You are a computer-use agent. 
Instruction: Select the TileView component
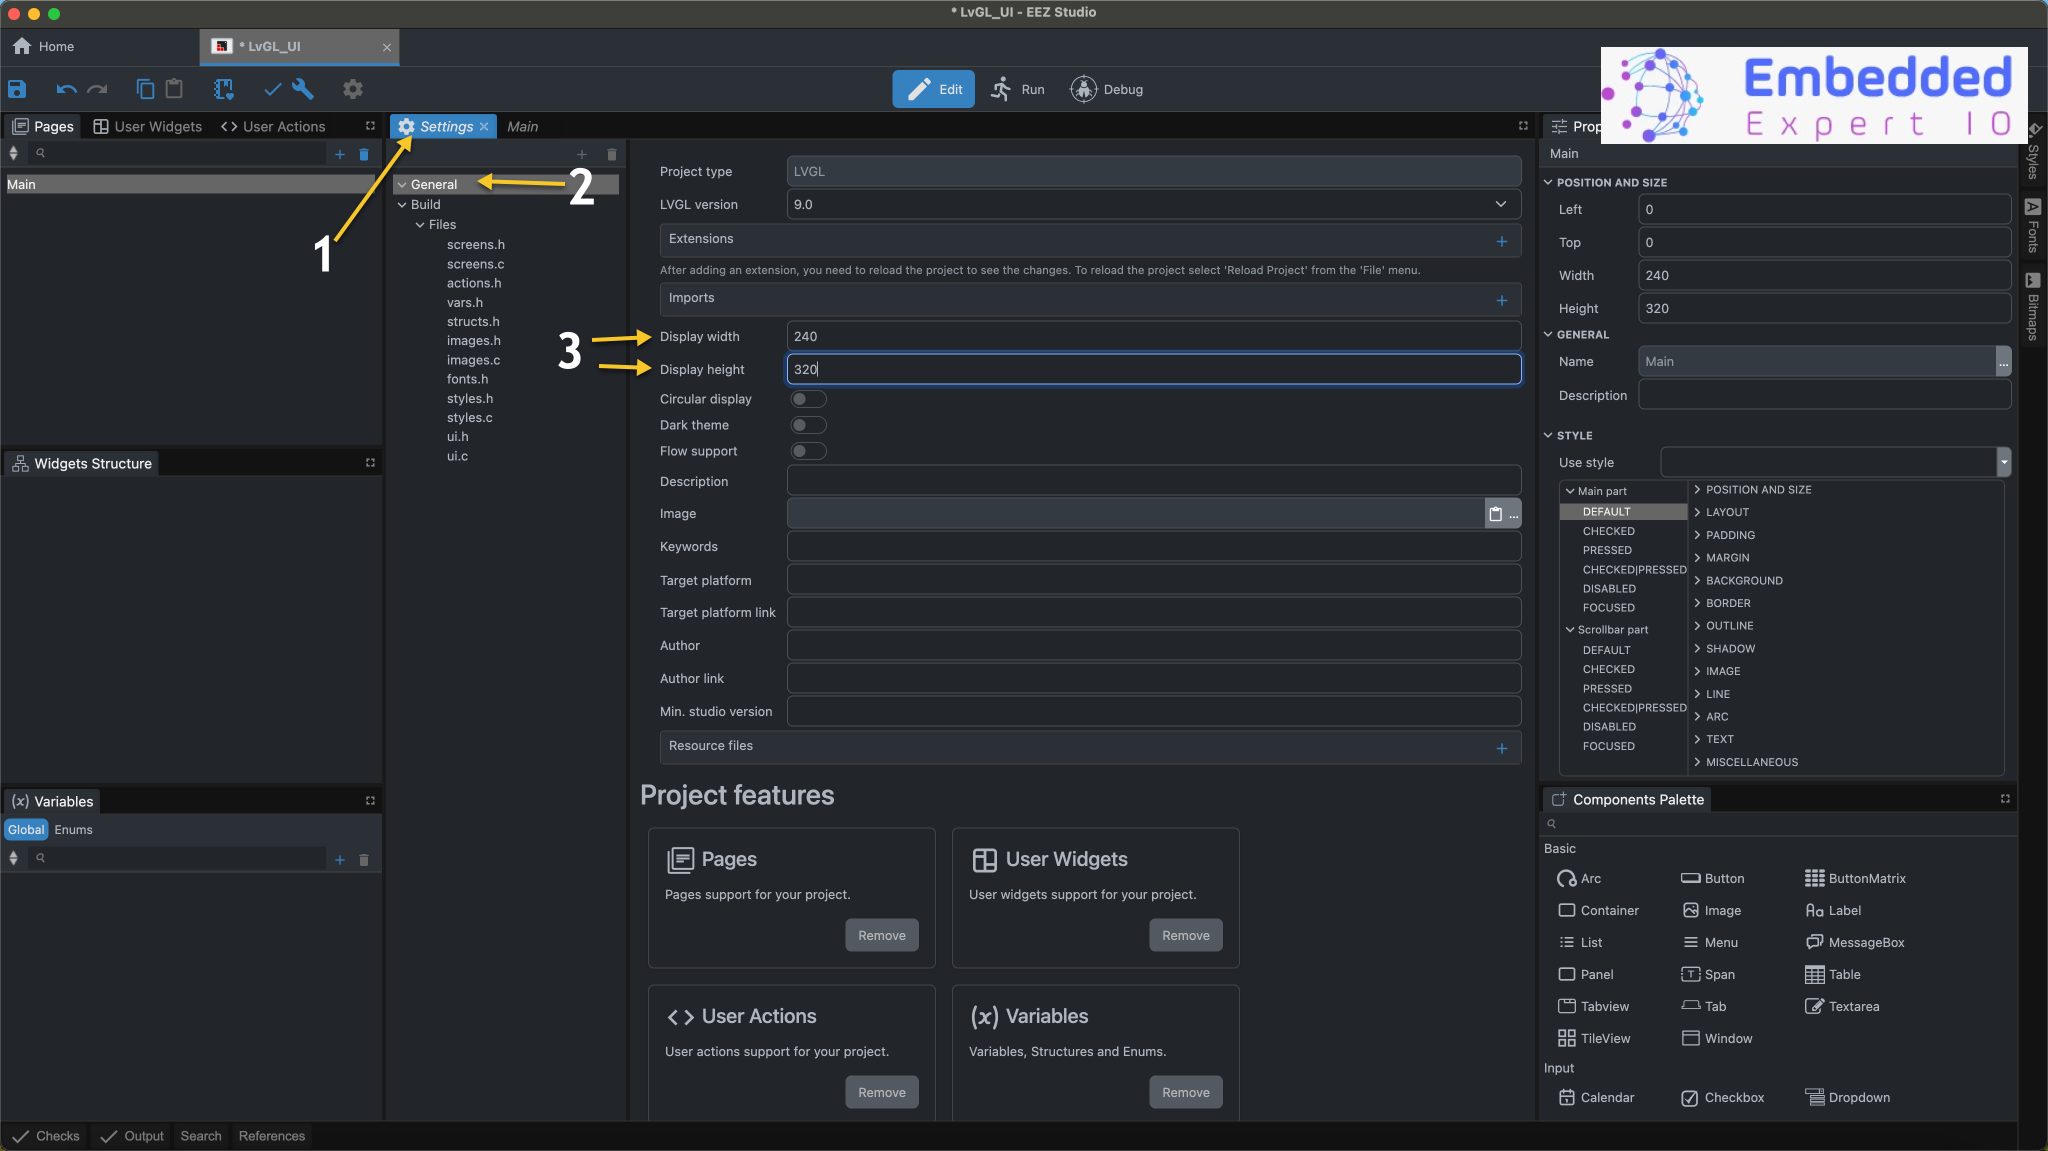coord(1602,1038)
